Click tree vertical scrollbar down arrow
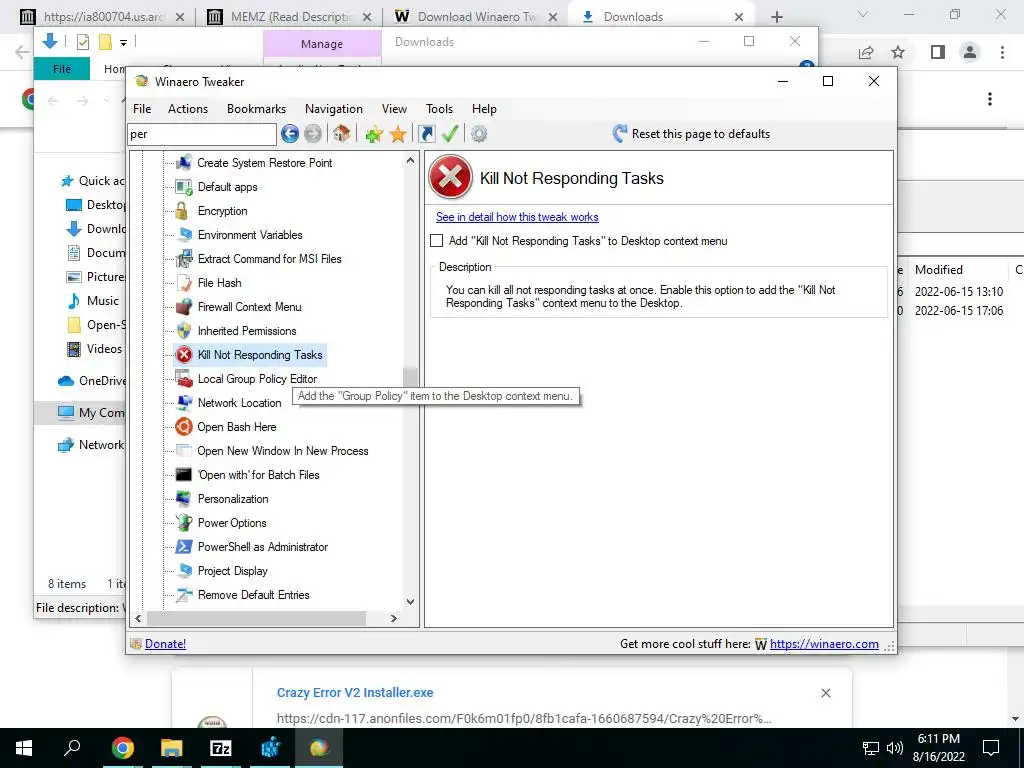The image size is (1024, 768). click(x=410, y=601)
